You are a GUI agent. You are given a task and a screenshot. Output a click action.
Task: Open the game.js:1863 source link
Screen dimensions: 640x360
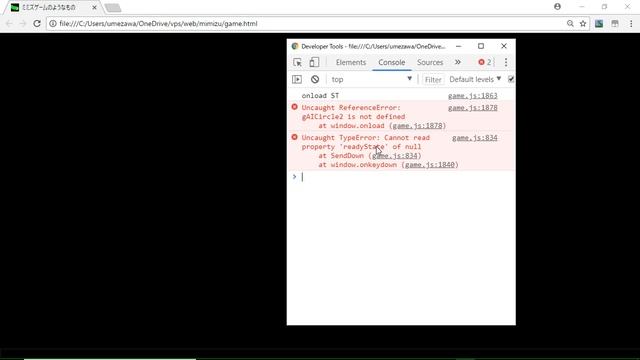pyautogui.click(x=472, y=96)
